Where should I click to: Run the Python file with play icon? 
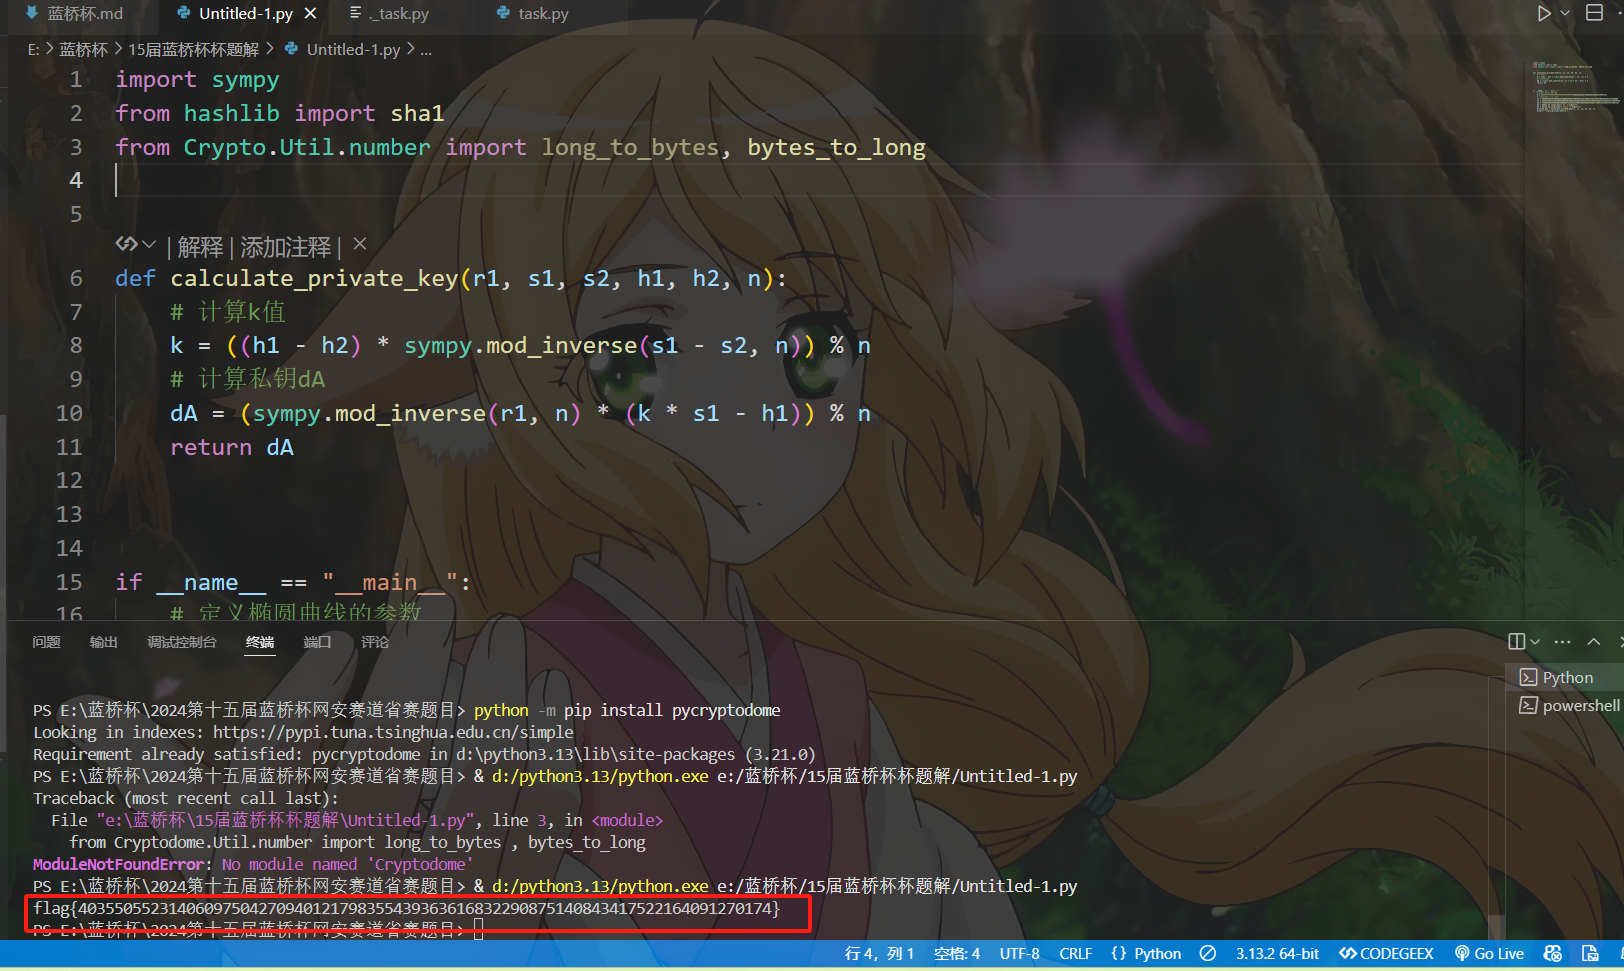pyautogui.click(x=1544, y=13)
